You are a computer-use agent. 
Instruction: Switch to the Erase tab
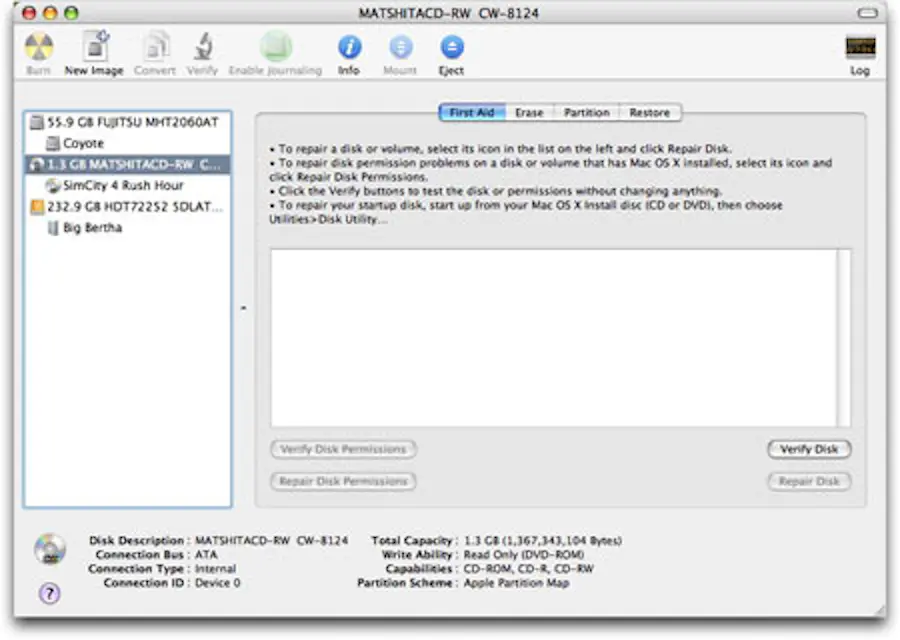[x=529, y=112]
